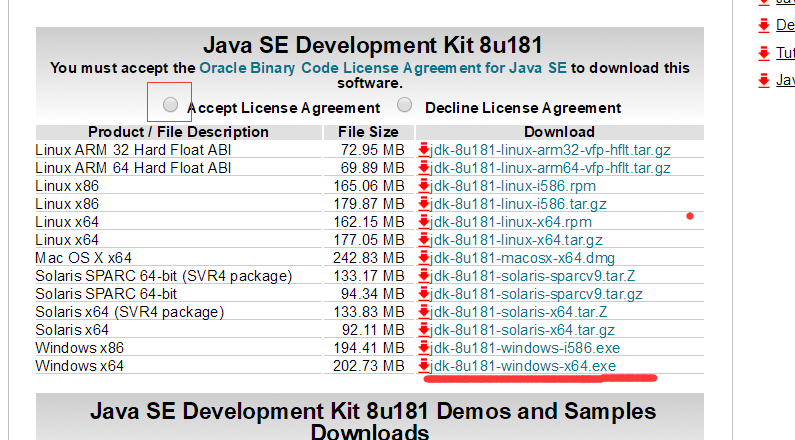The height and width of the screenshot is (440, 795).
Task: Click the 'File Size' column header
Action: (369, 132)
